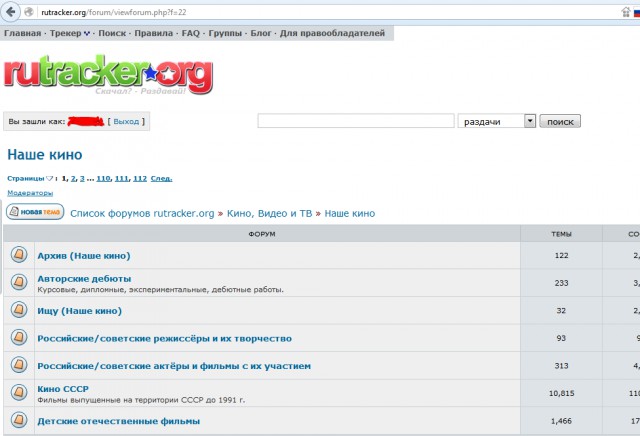The image size is (640, 436).
Task: Open FAQ in the top menu
Action: click(x=191, y=33)
